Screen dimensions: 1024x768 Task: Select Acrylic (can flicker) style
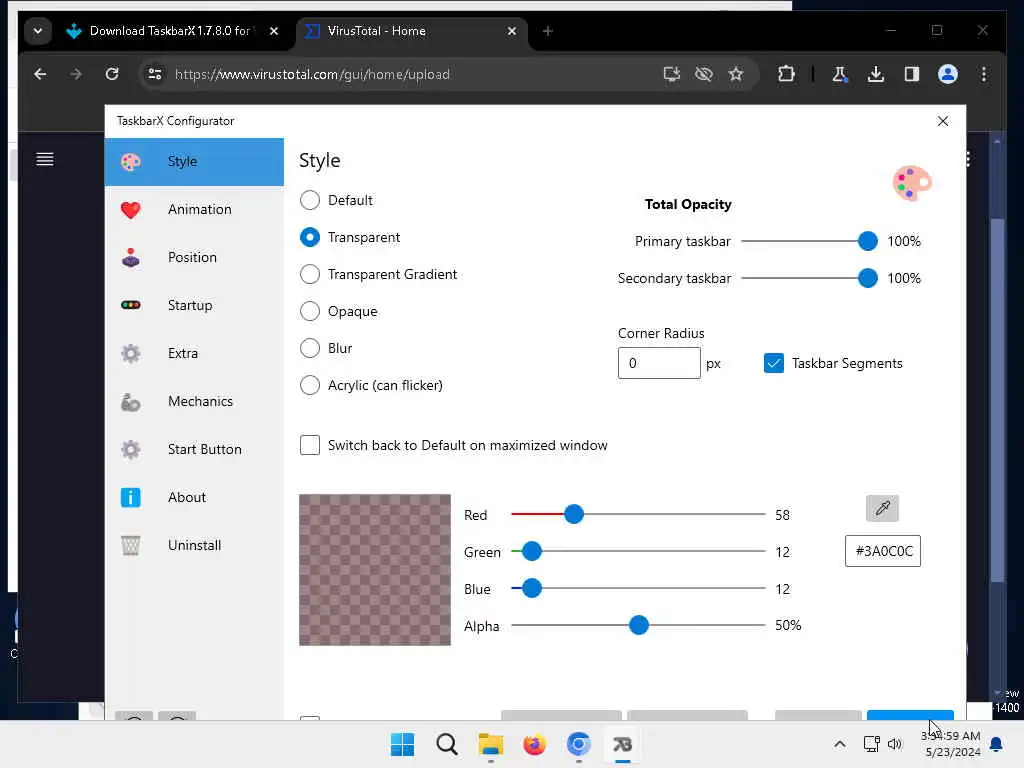[310, 385]
